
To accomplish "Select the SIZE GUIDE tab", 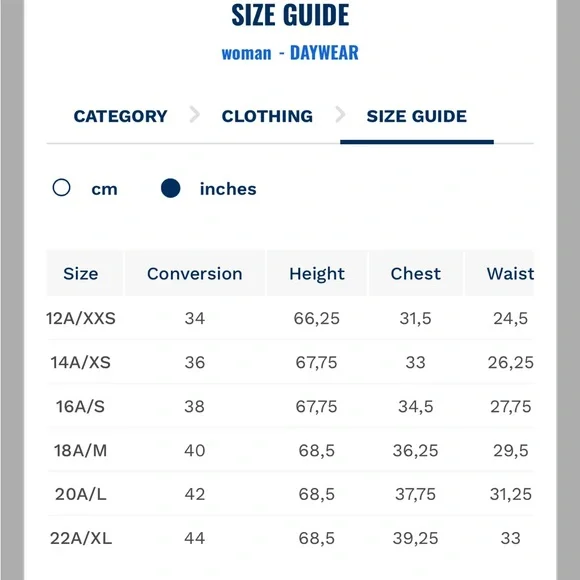I will (x=417, y=116).
